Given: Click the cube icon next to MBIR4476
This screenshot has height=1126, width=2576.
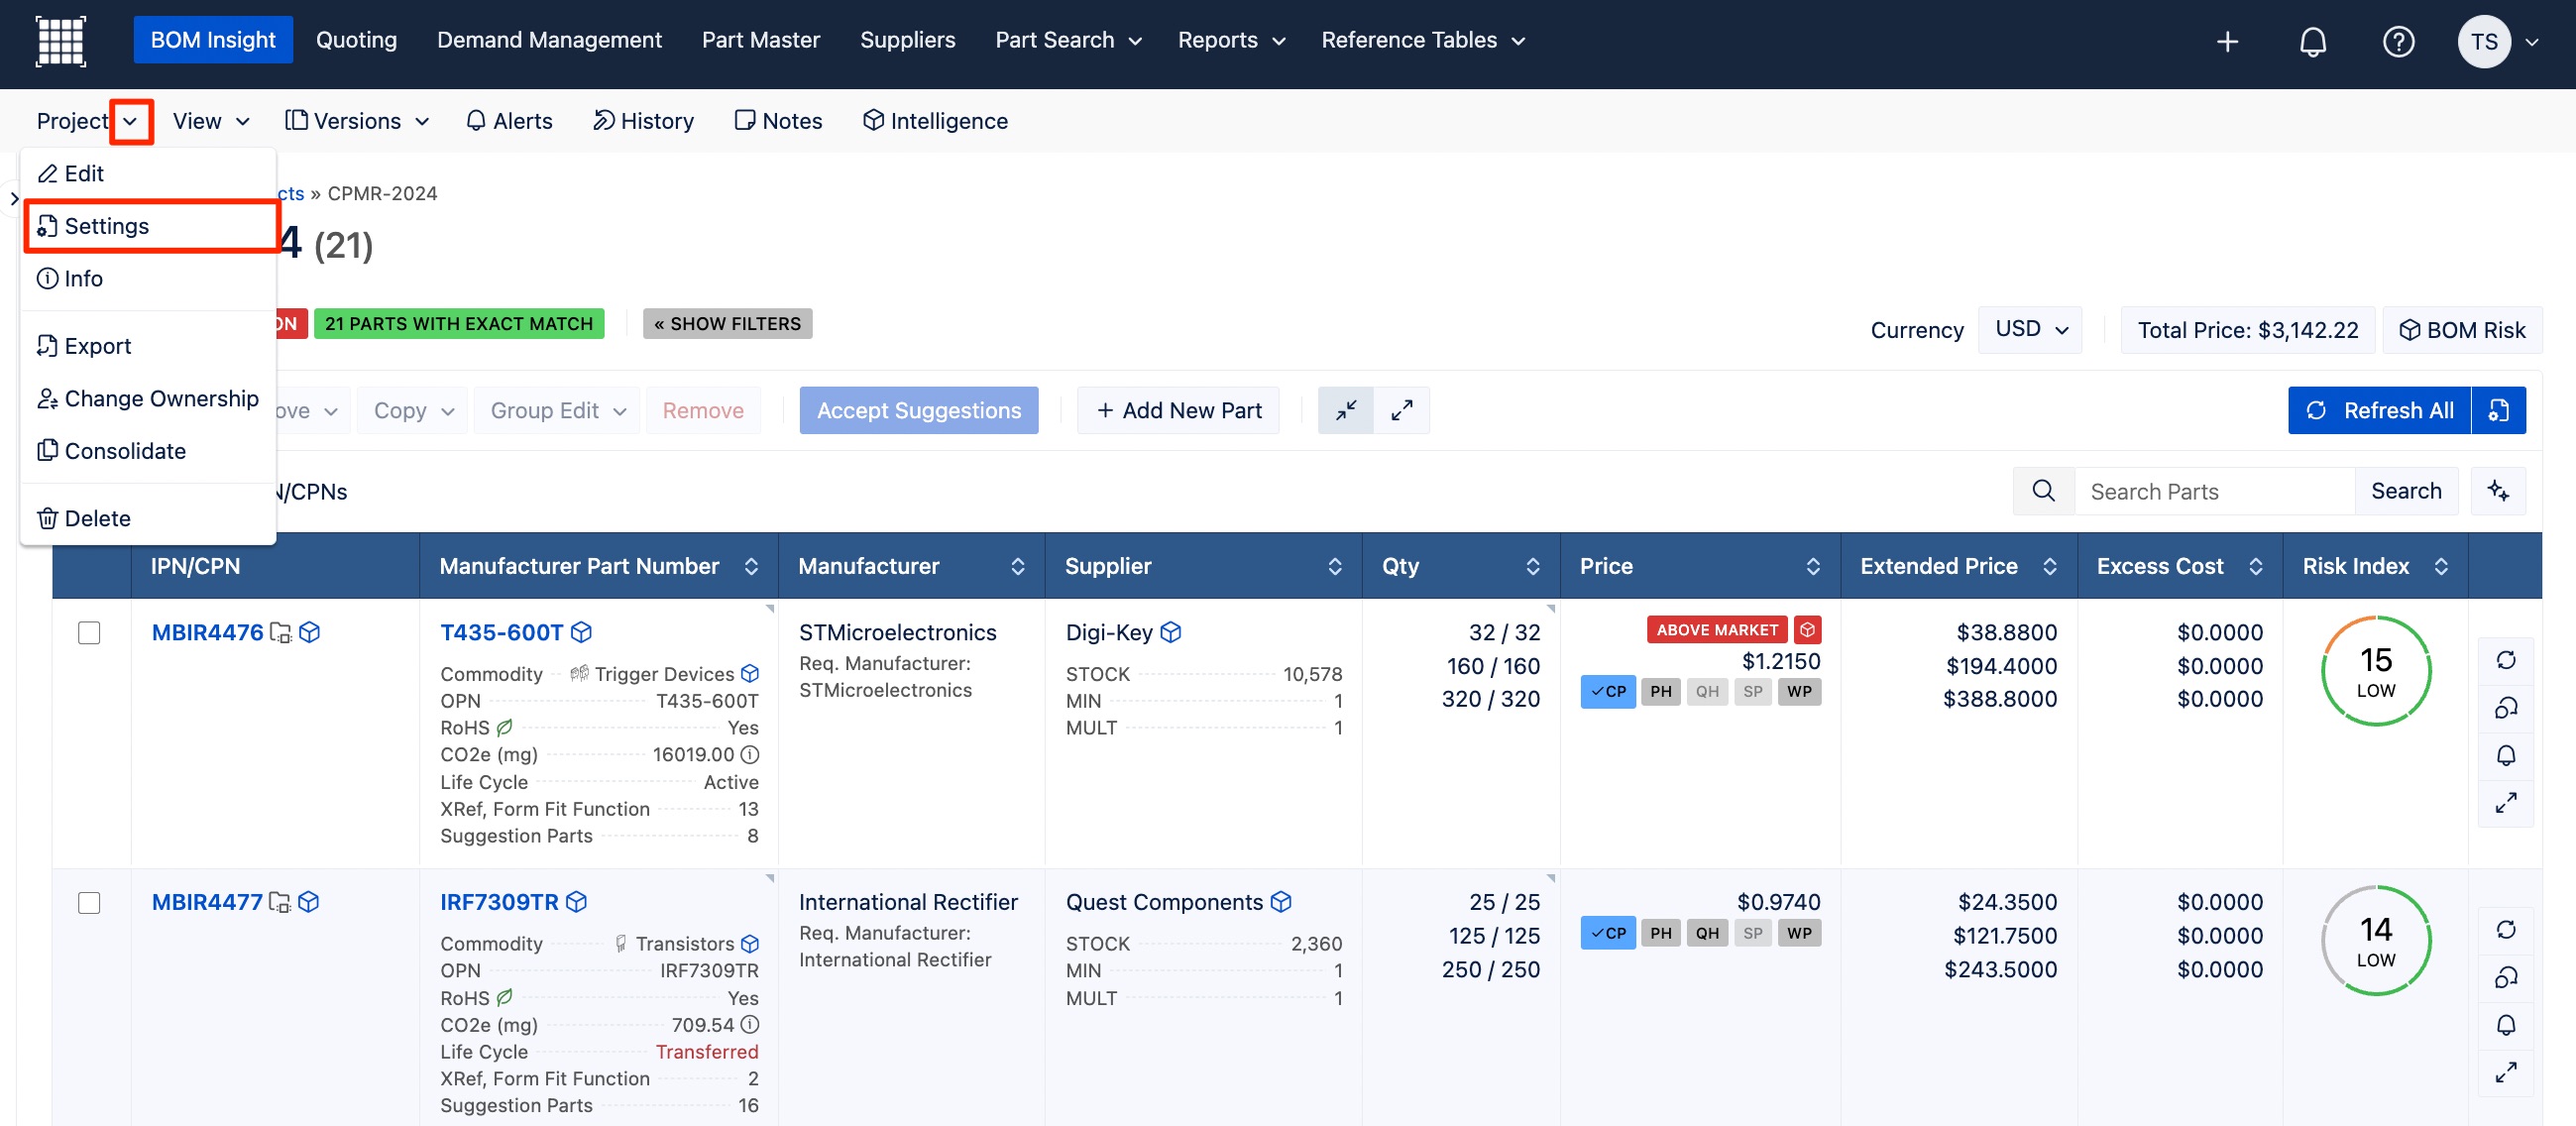Looking at the screenshot, I should point(310,632).
